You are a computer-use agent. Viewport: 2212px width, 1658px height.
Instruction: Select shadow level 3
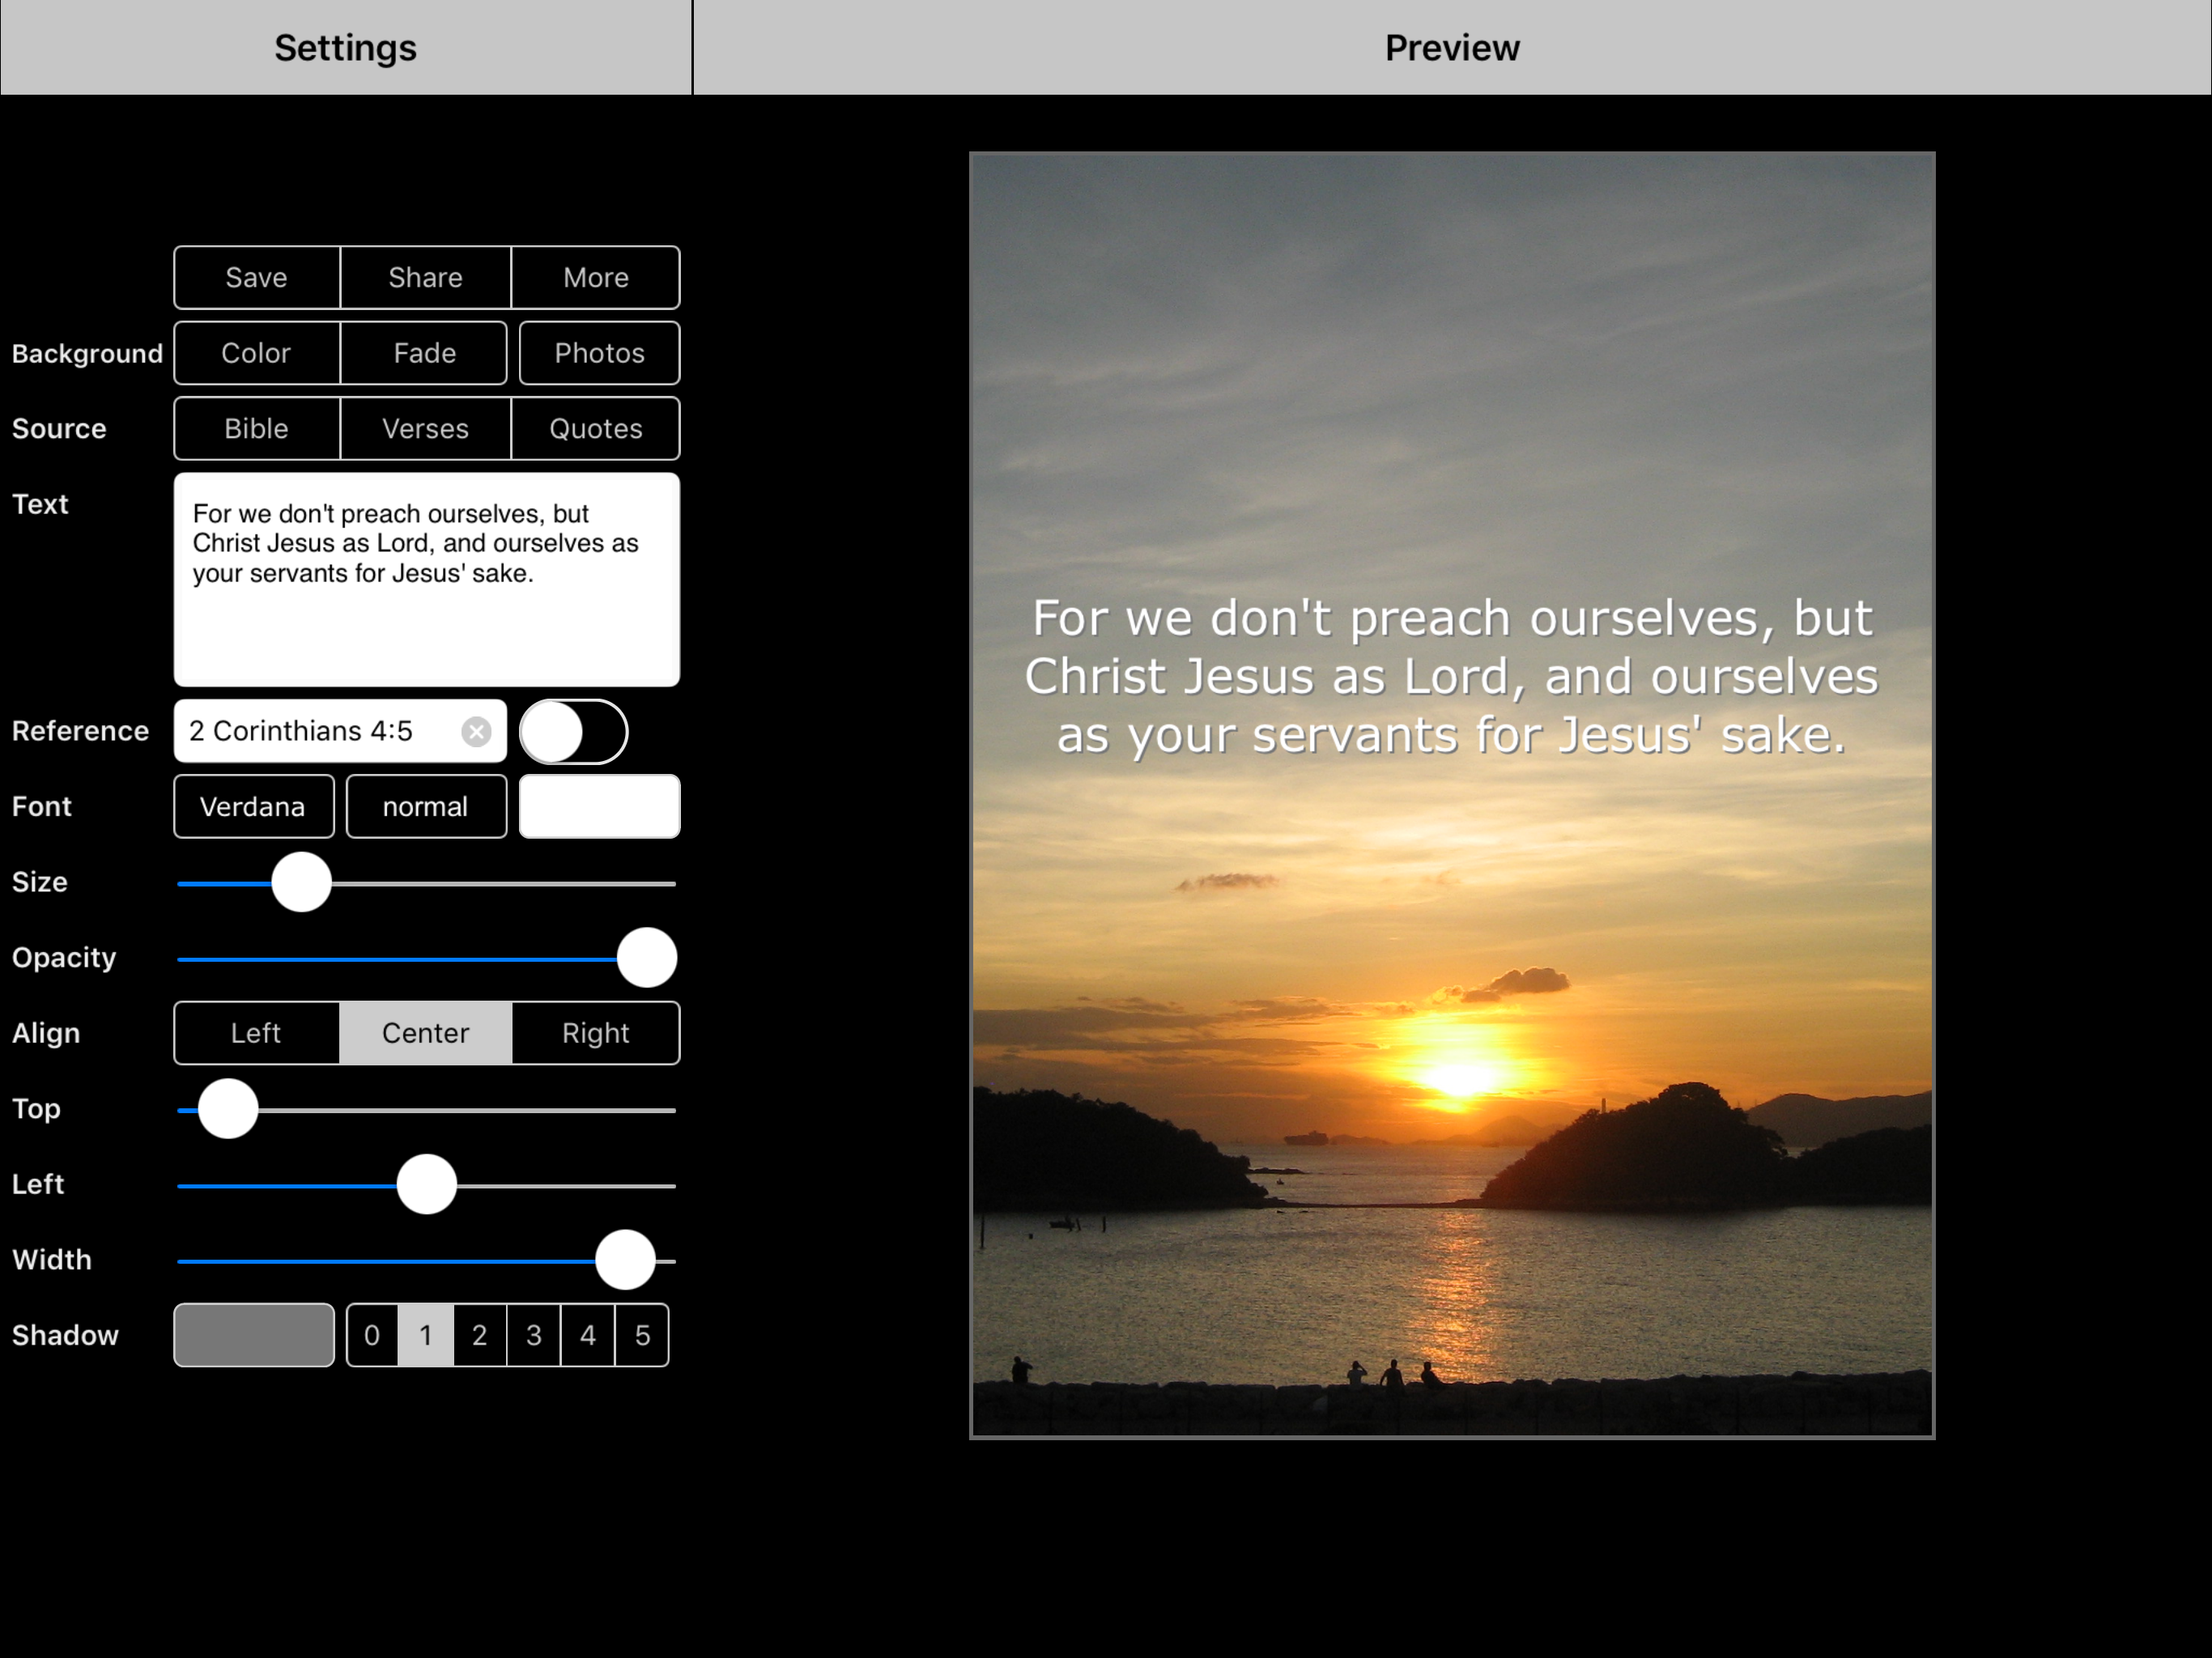pyautogui.click(x=534, y=1335)
